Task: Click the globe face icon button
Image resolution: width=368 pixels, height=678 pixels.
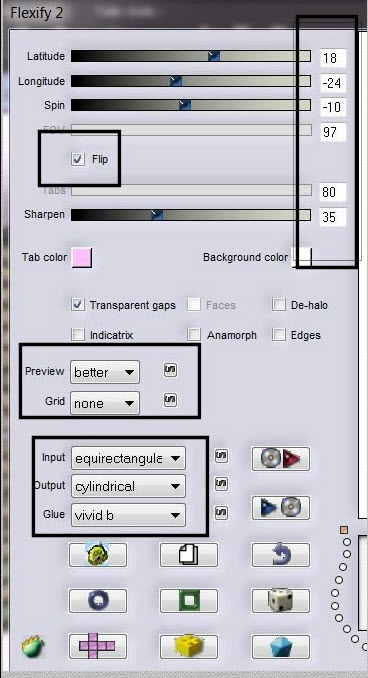Action: 98,555
